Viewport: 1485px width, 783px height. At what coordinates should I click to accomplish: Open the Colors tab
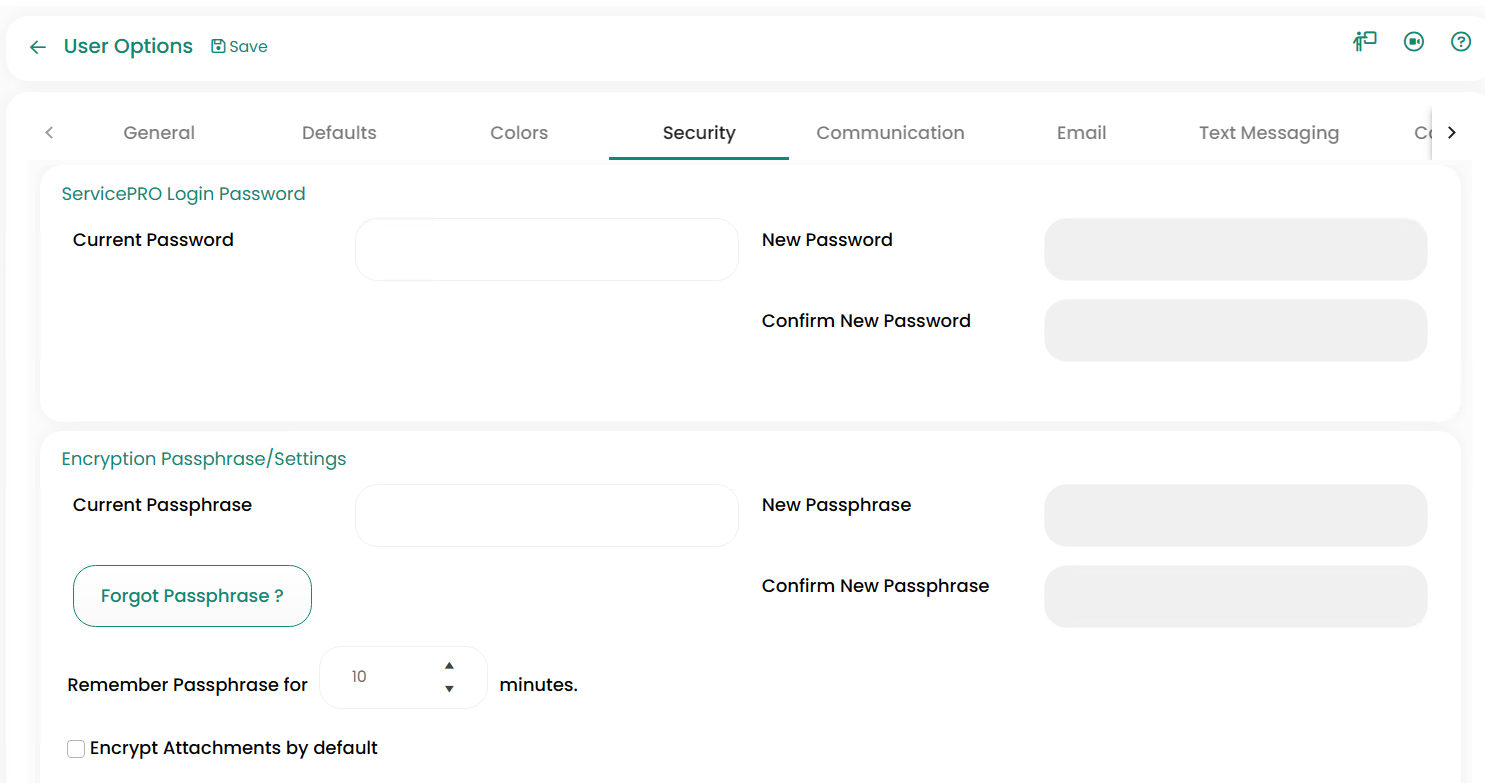tap(519, 133)
